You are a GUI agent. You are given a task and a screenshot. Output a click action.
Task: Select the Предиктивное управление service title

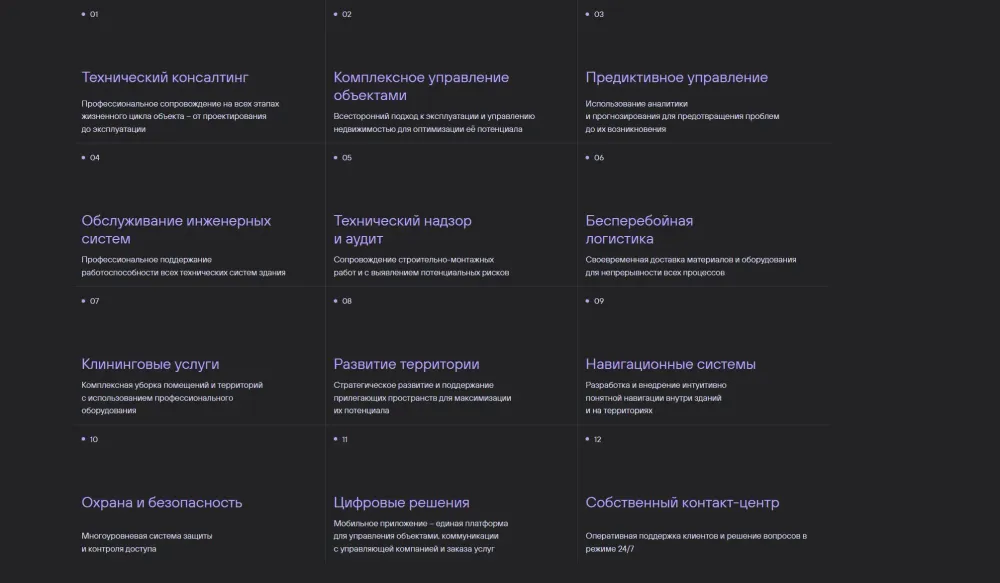click(x=676, y=77)
